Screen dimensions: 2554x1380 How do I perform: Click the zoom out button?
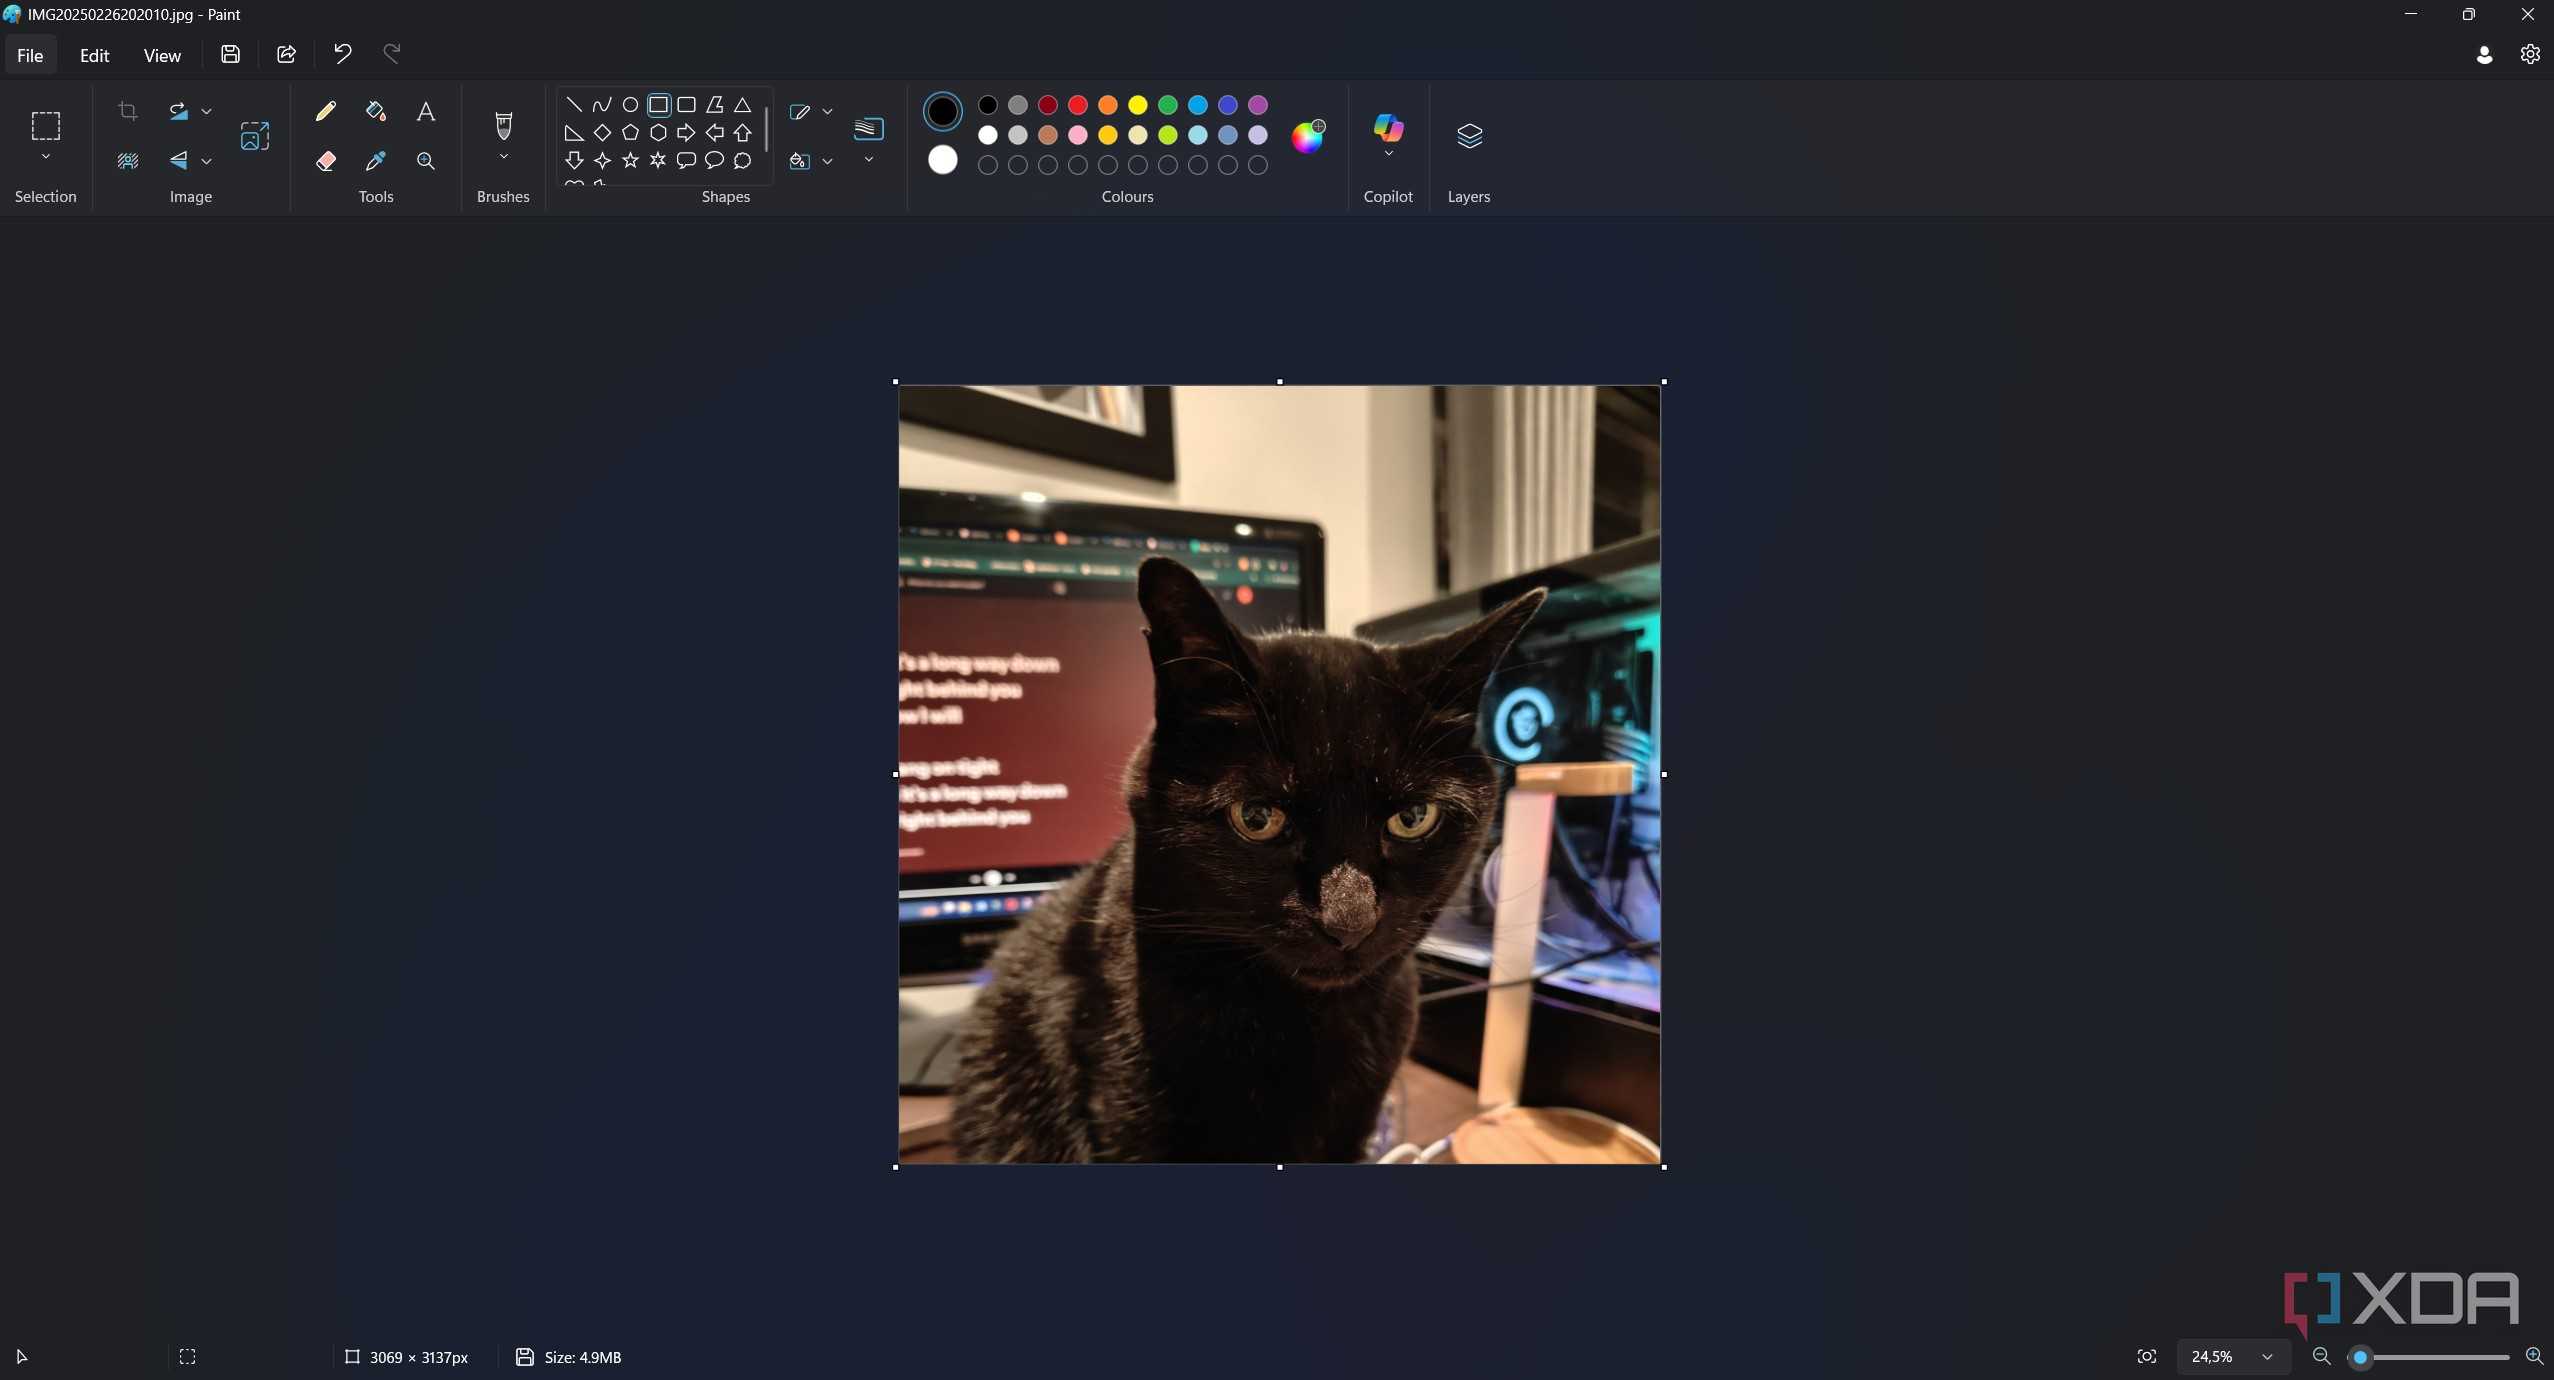pos(2322,1356)
